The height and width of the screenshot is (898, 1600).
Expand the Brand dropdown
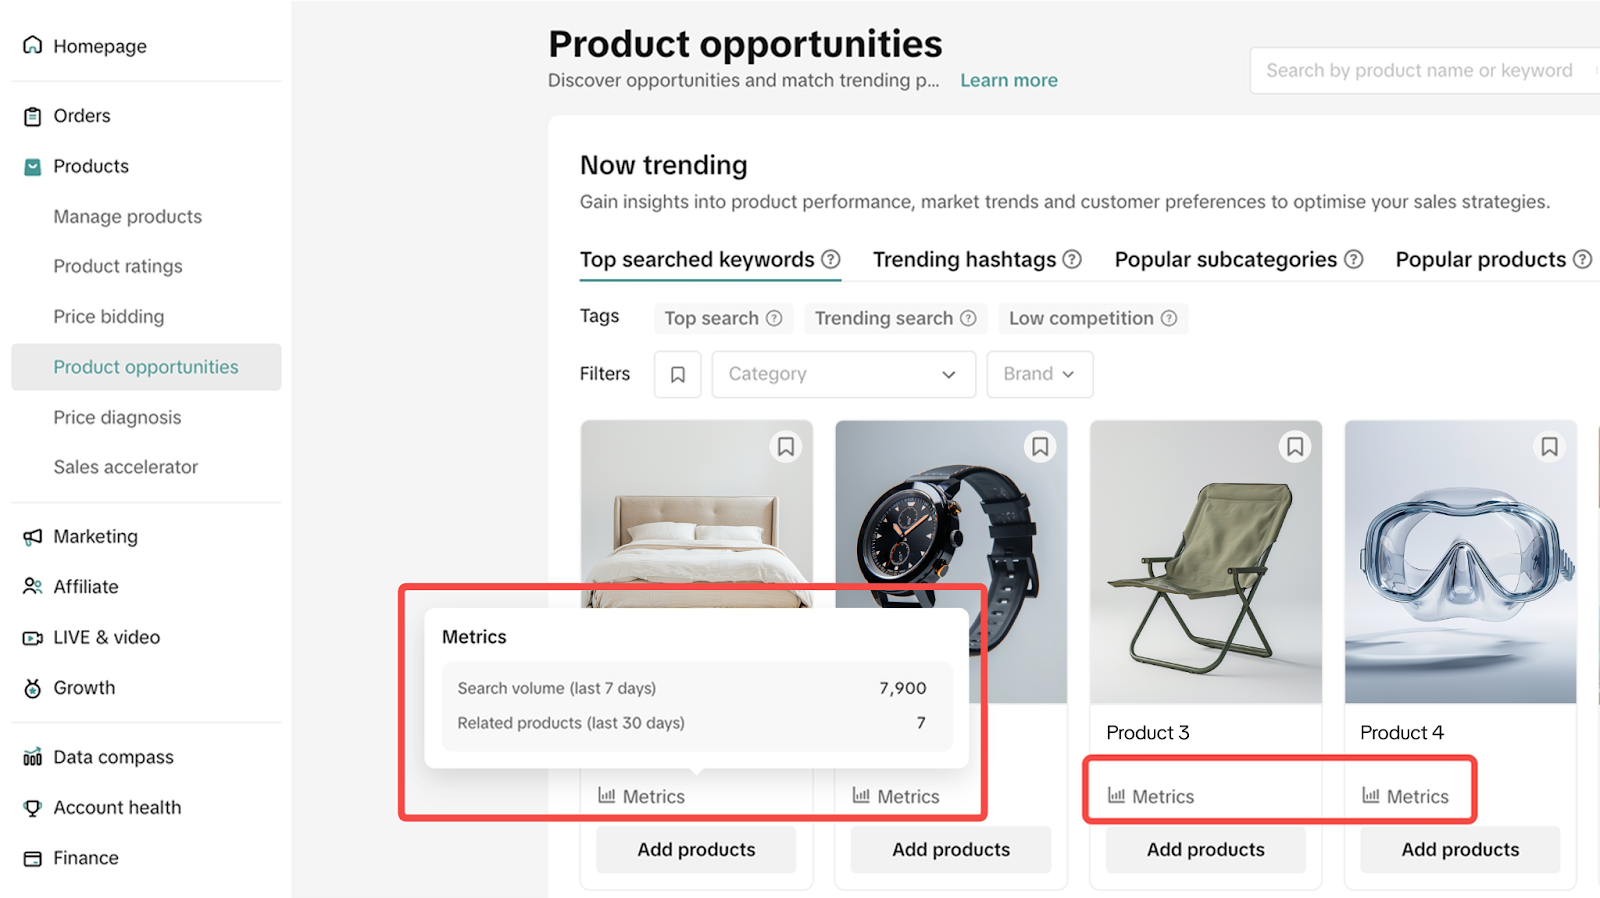(1039, 374)
